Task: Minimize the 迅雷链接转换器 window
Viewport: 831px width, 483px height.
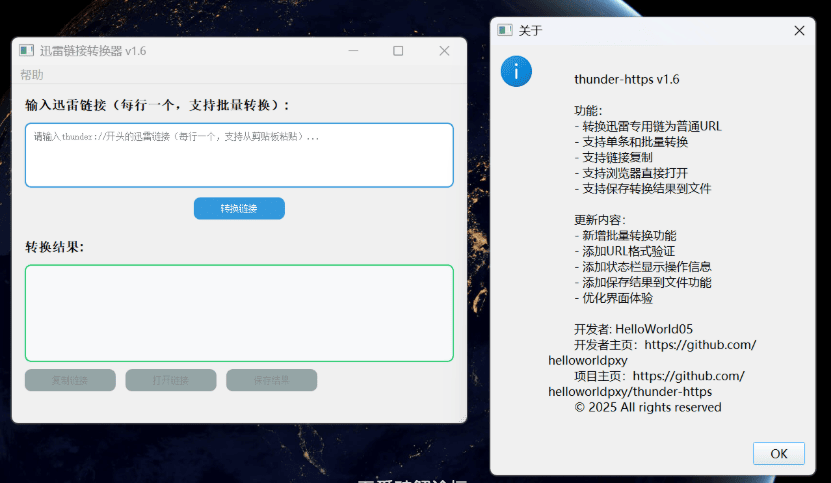Action: tap(353, 51)
